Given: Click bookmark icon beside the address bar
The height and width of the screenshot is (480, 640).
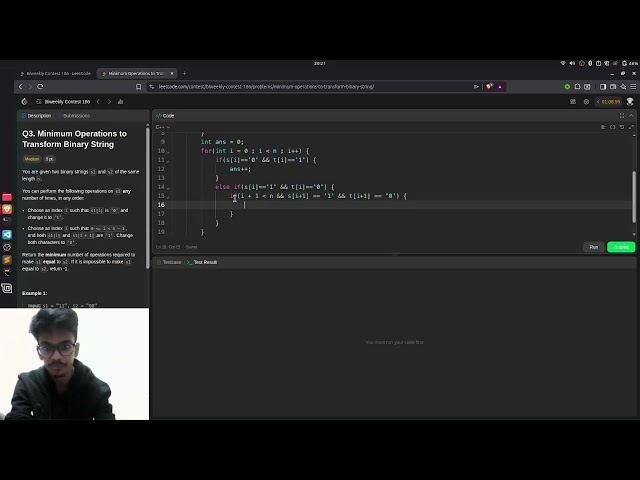Looking at the screenshot, I should (138, 87).
